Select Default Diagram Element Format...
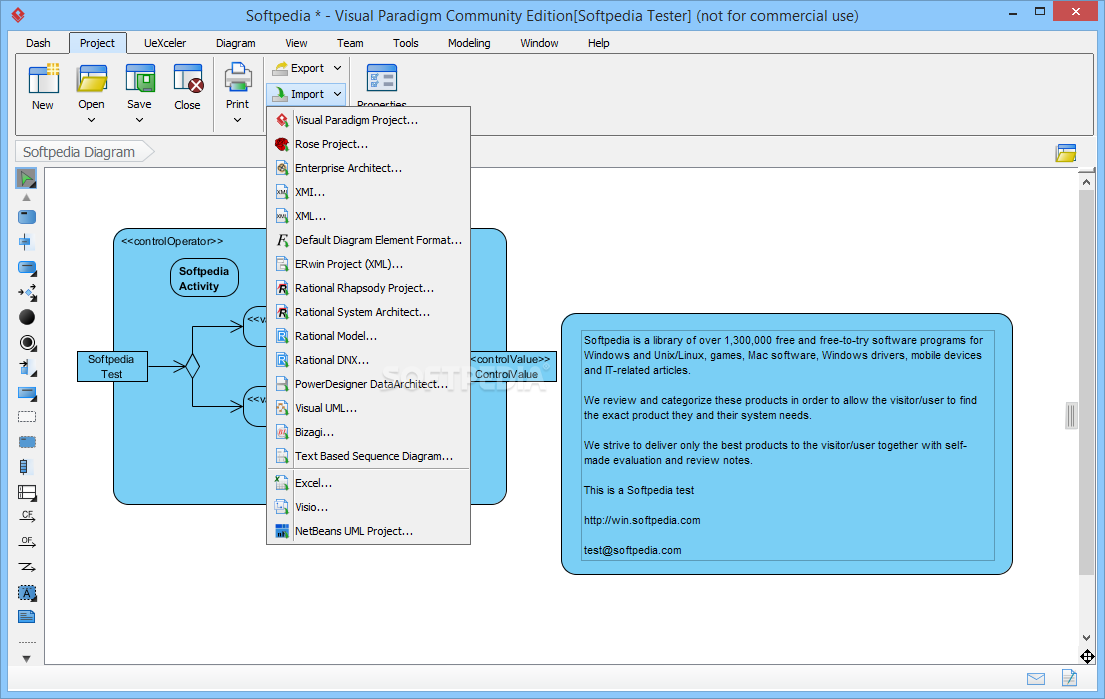1105x699 pixels. 369,240
